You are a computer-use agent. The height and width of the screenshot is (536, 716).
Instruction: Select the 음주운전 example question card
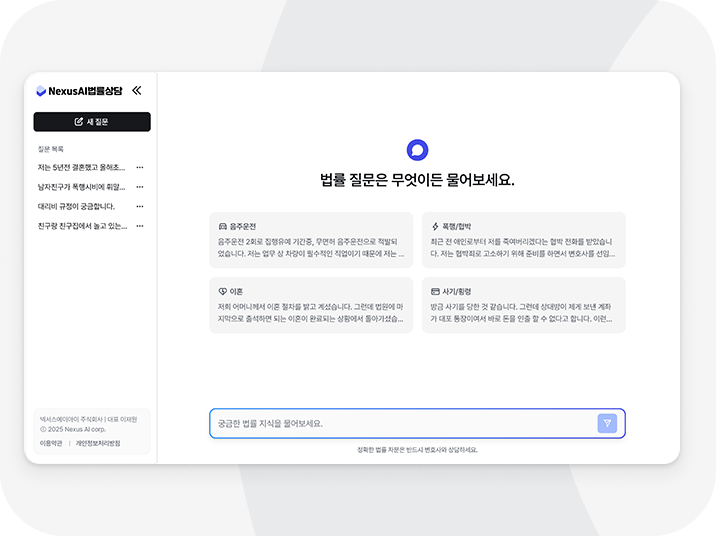[x=311, y=240]
